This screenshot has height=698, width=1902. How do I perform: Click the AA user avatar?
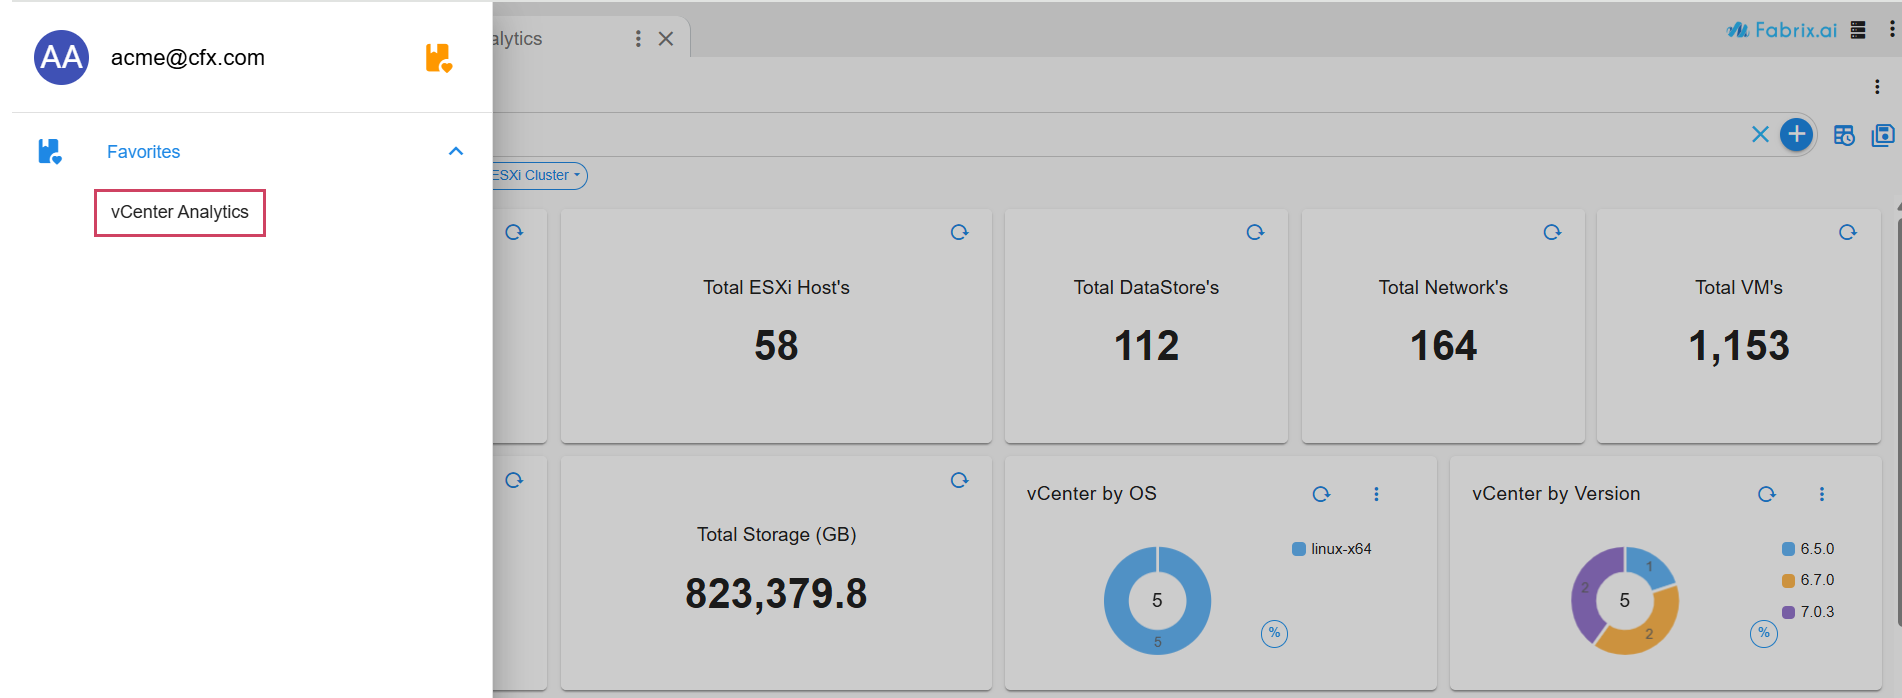coord(61,58)
